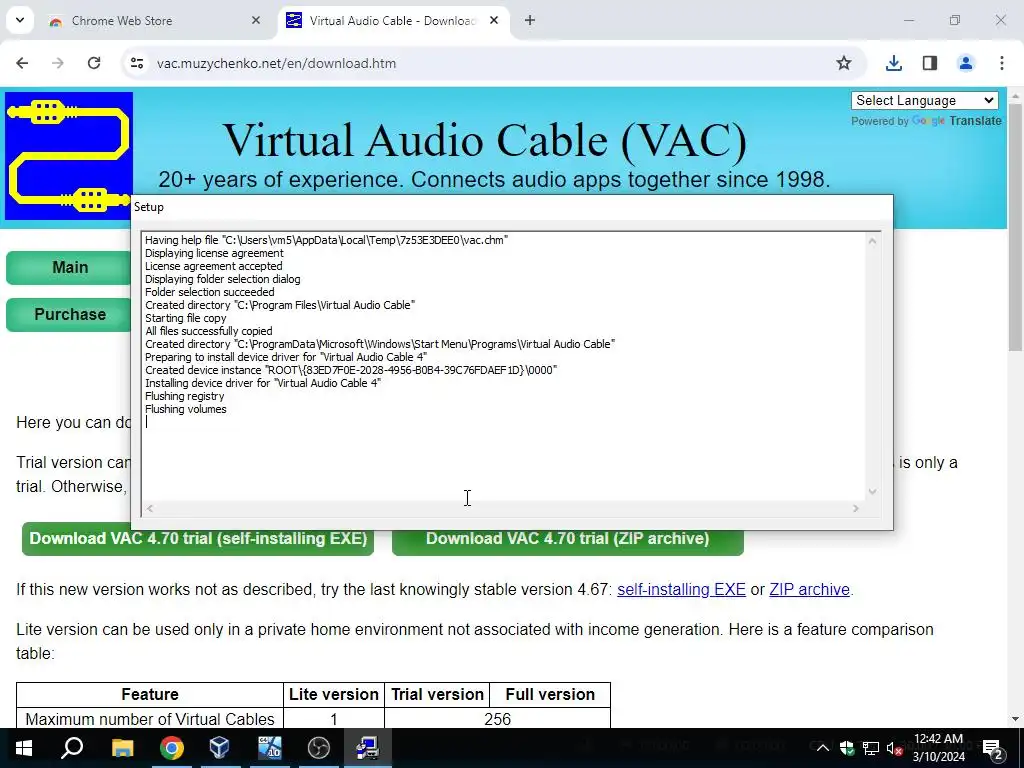This screenshot has width=1024, height=768.
Task: Expand the Select Language dropdown
Action: pos(925,101)
